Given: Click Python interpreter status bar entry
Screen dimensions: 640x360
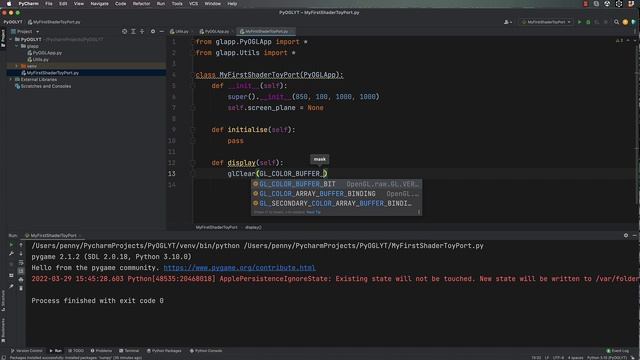Looking at the screenshot, I should pos(607,358).
